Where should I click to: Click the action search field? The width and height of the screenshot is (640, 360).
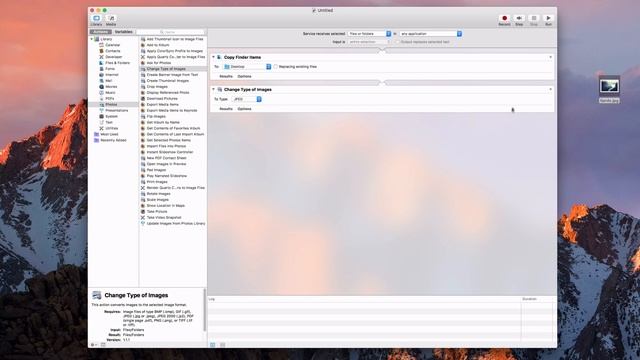[x=171, y=32]
